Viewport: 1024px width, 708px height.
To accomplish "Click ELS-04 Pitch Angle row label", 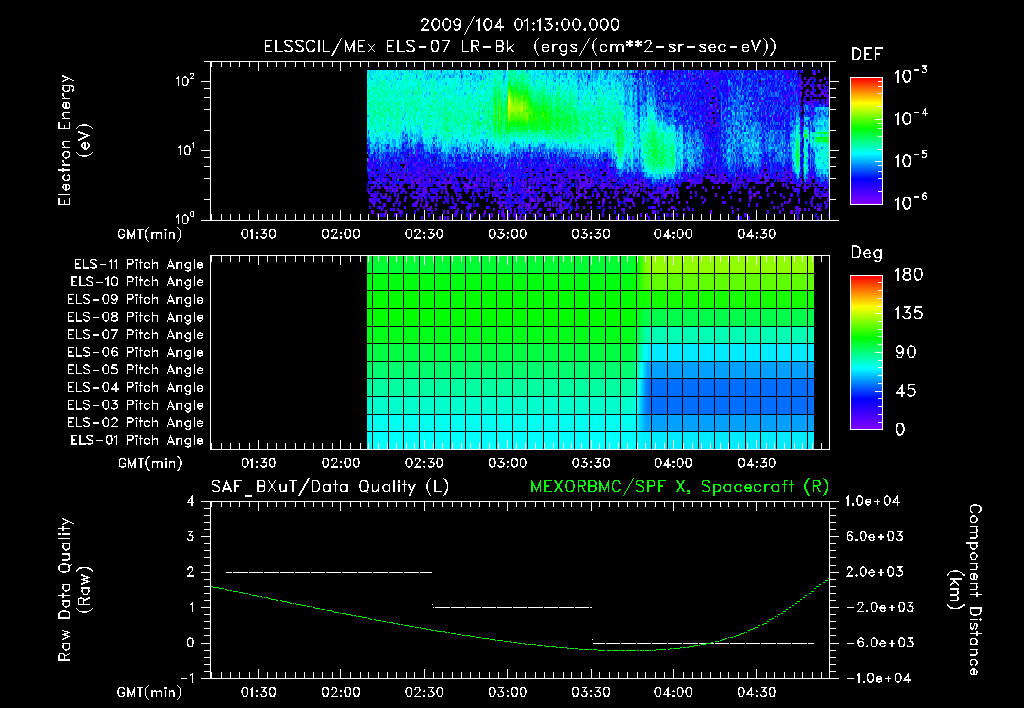I will (x=135, y=387).
